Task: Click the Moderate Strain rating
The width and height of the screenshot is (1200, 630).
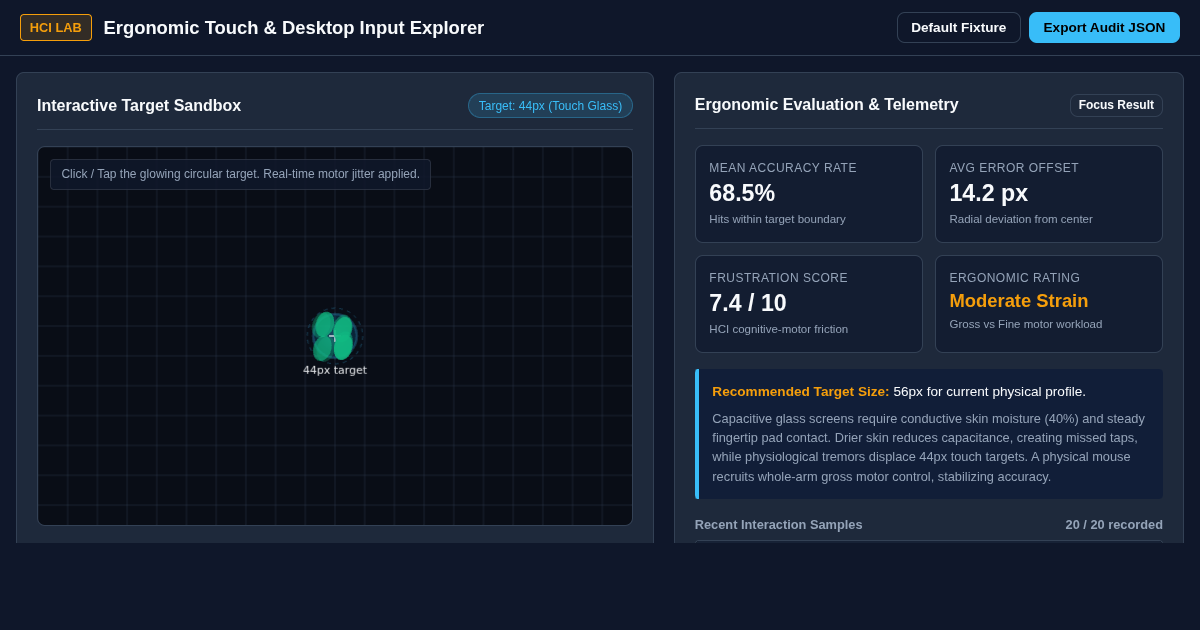Action: 1018,301
